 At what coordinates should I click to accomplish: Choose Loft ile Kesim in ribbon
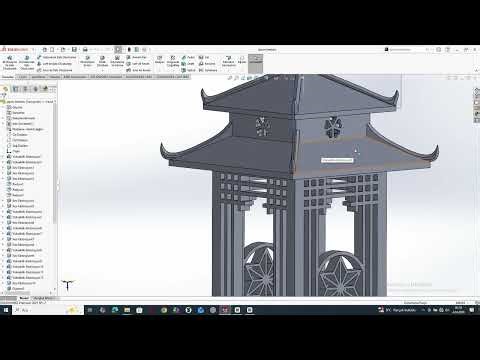(138, 64)
